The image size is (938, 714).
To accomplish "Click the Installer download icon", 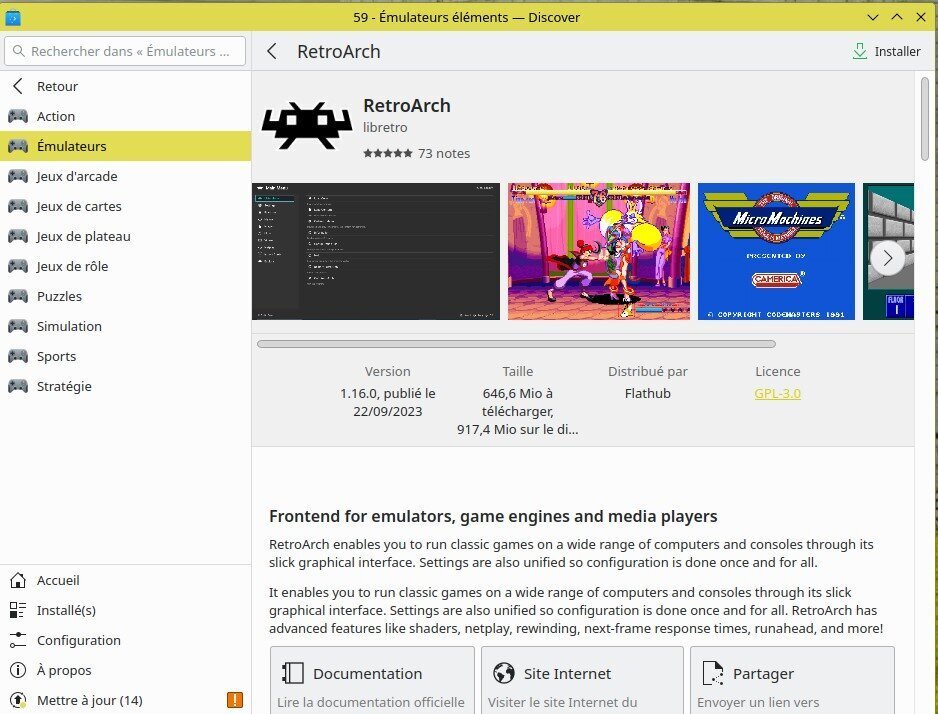I will pyautogui.click(x=859, y=51).
